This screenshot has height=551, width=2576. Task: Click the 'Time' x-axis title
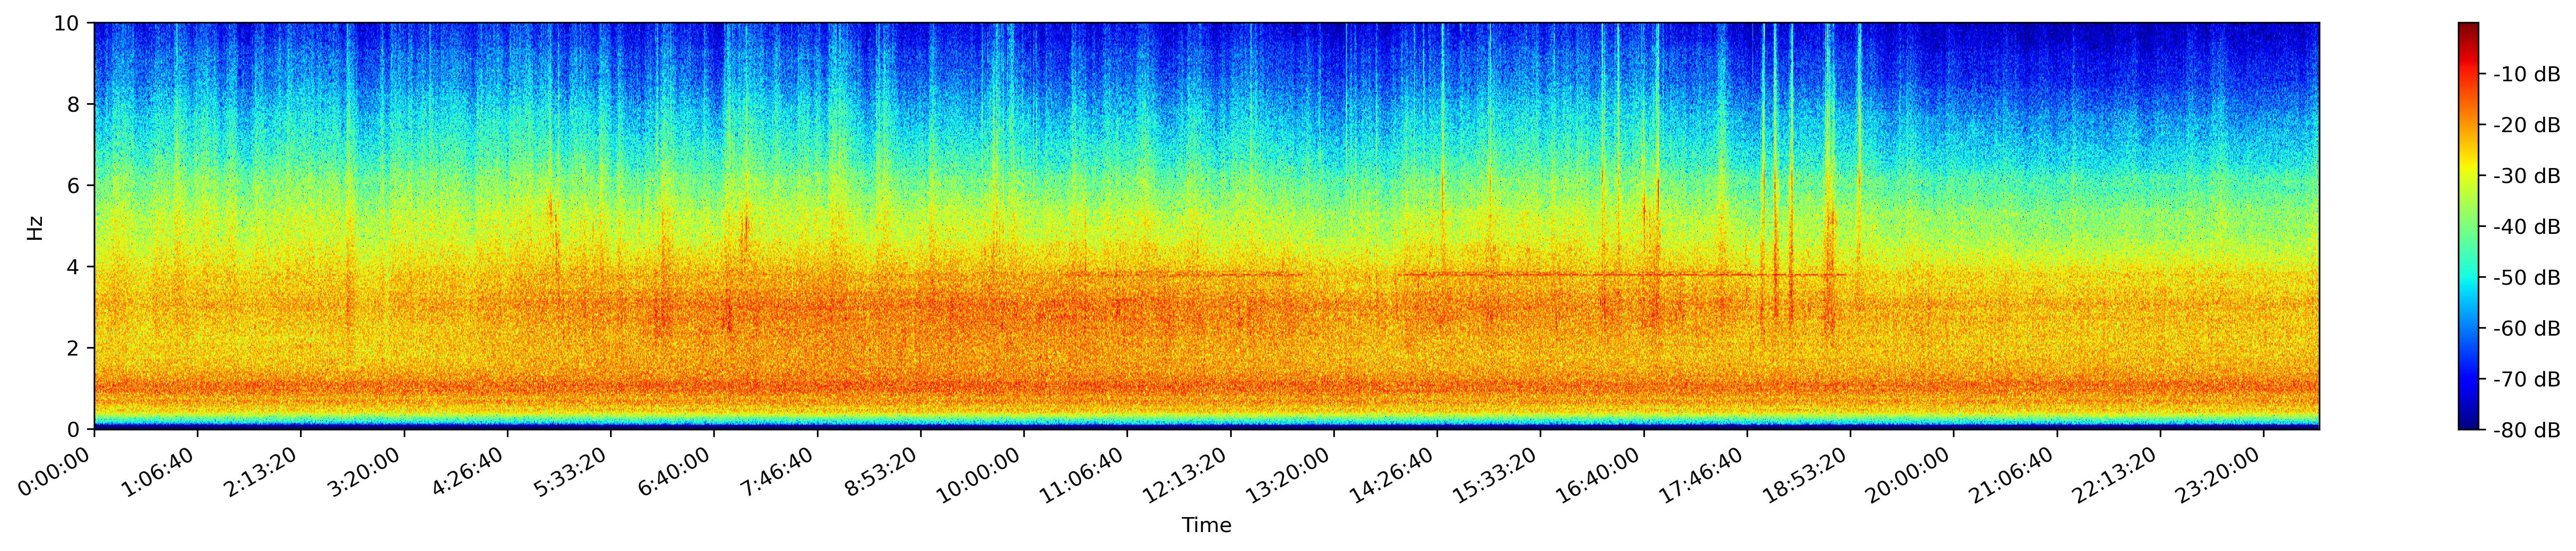(x=1206, y=526)
